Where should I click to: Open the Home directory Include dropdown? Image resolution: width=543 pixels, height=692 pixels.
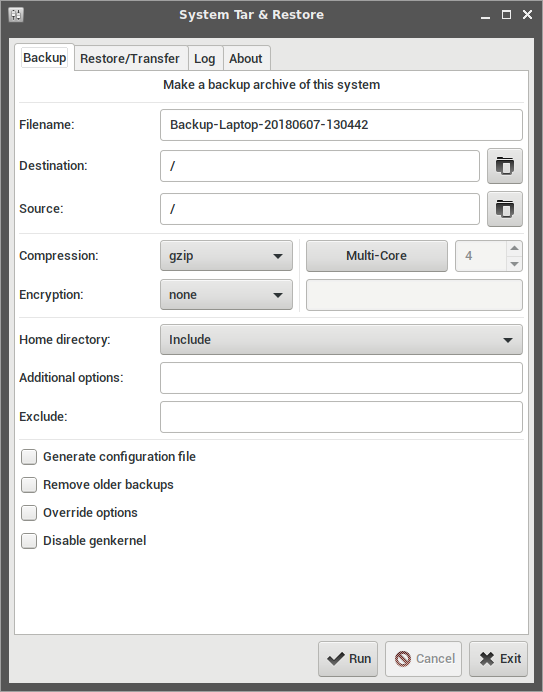341,339
